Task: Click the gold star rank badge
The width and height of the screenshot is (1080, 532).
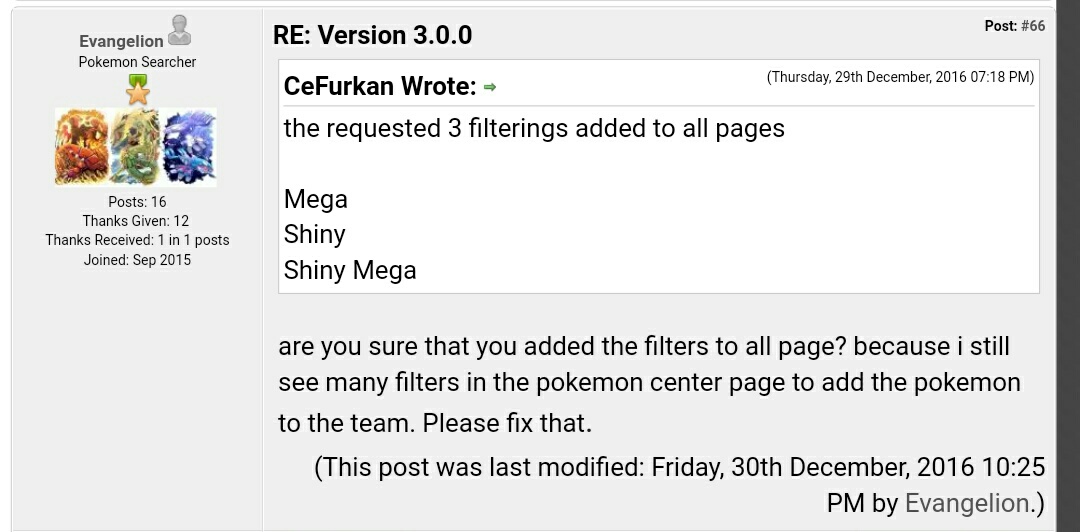Action: [x=138, y=91]
